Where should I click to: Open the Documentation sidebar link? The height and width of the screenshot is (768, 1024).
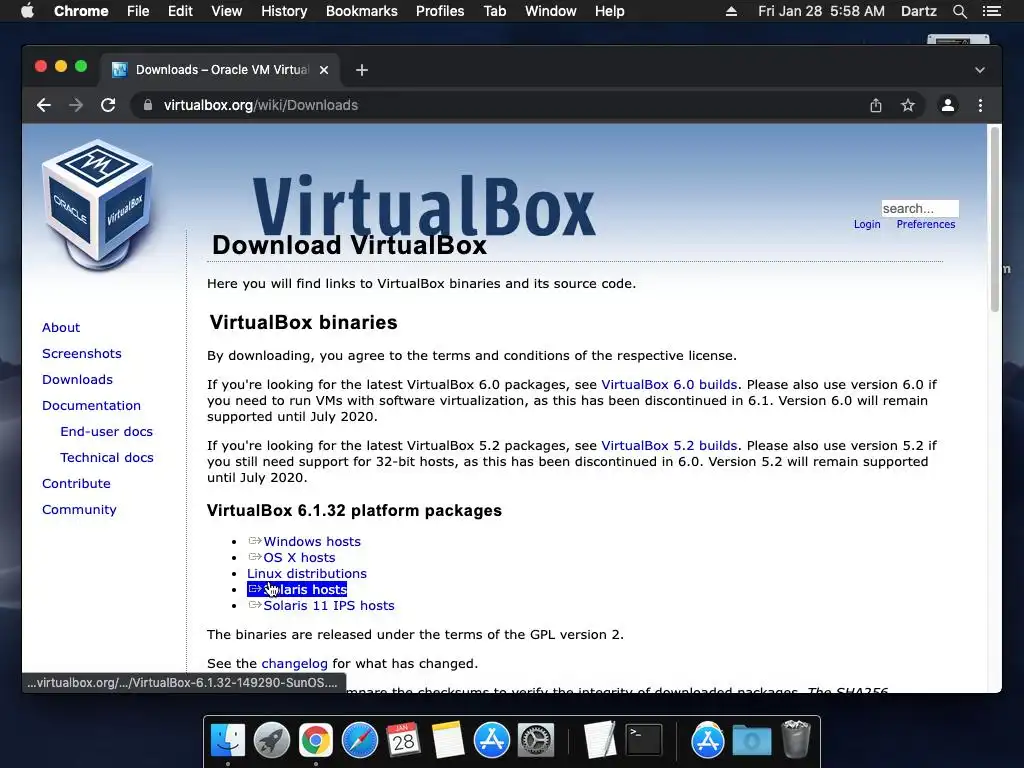91,406
